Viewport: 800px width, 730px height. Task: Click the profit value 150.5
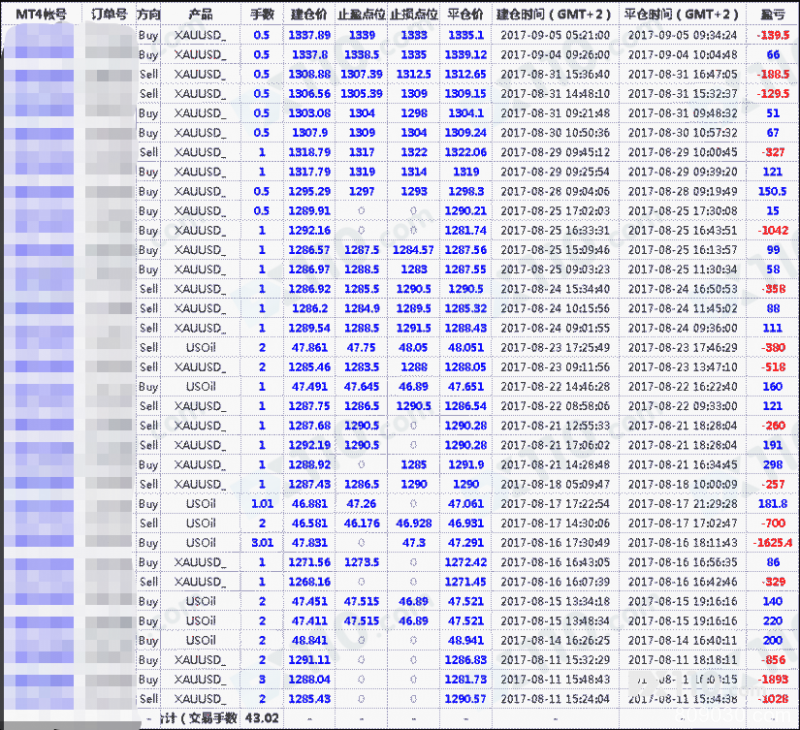(x=773, y=191)
